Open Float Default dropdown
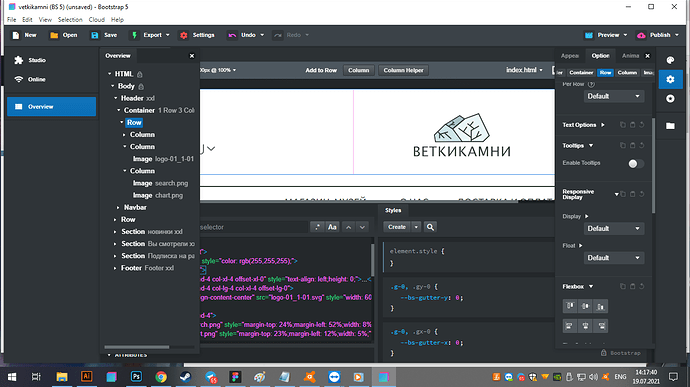Screen dimensions: 690x387 [x=614, y=258]
